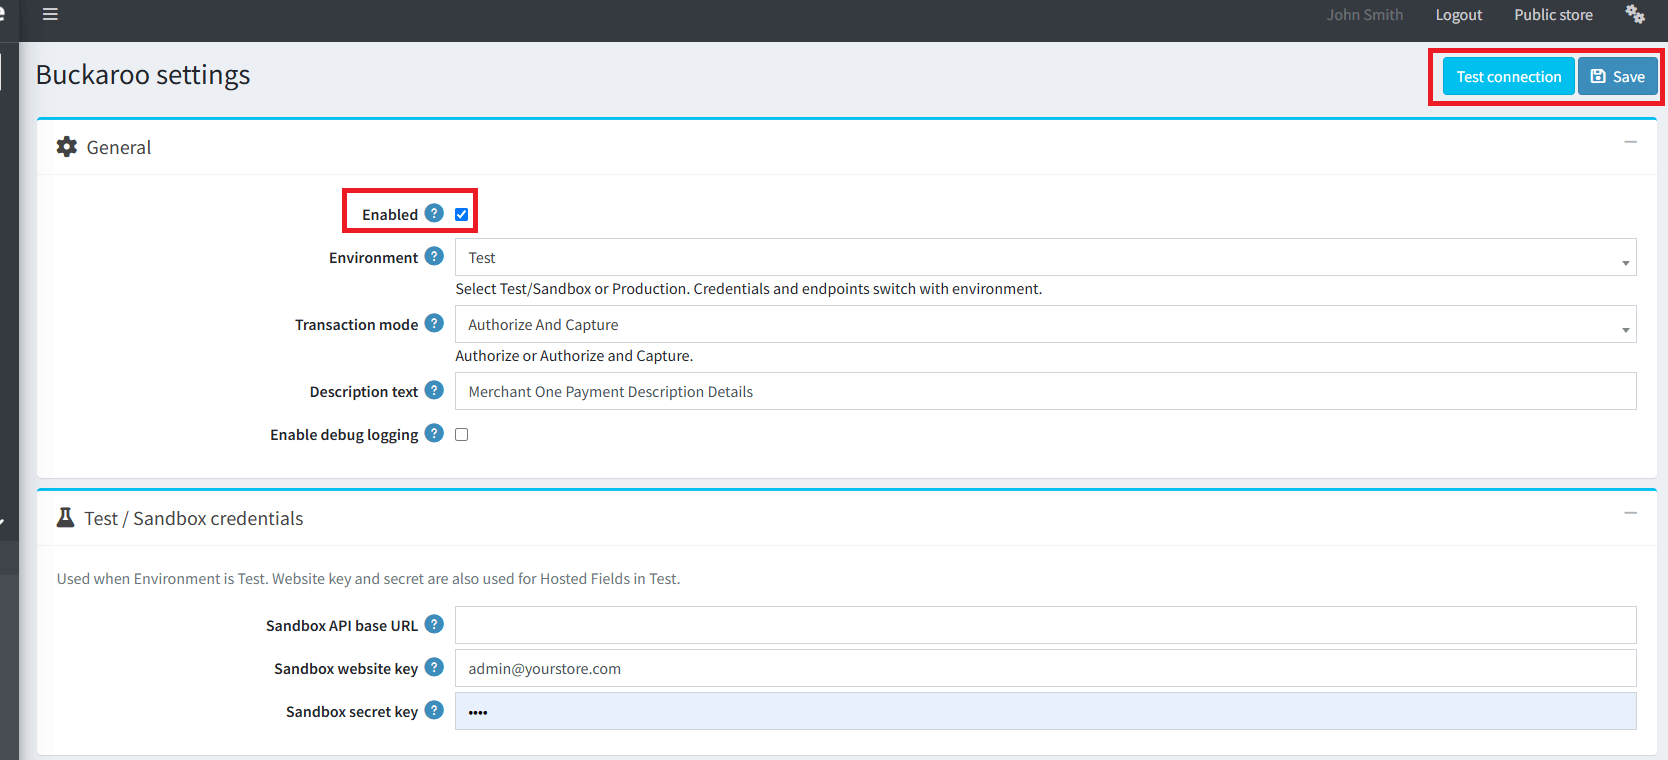
Task: Show help for Transaction mode
Action: pos(434,323)
